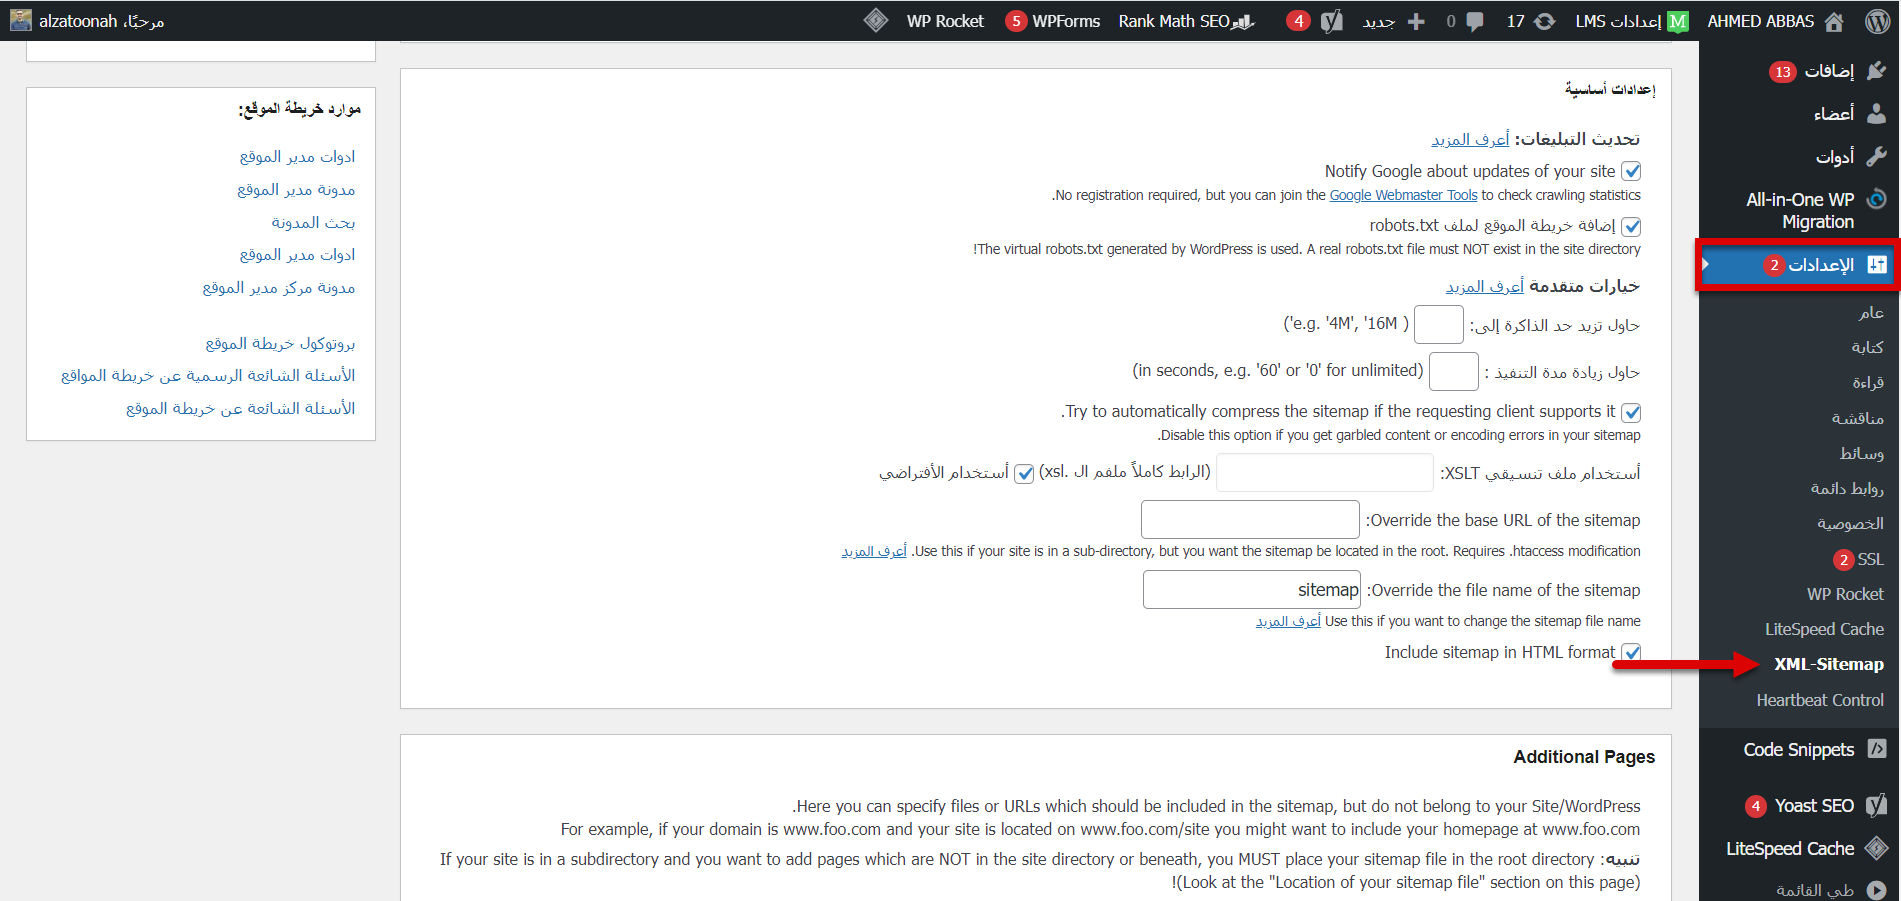Click Learn more link under file name override
Viewport: 1901px width, 901px height.
click(x=1288, y=621)
